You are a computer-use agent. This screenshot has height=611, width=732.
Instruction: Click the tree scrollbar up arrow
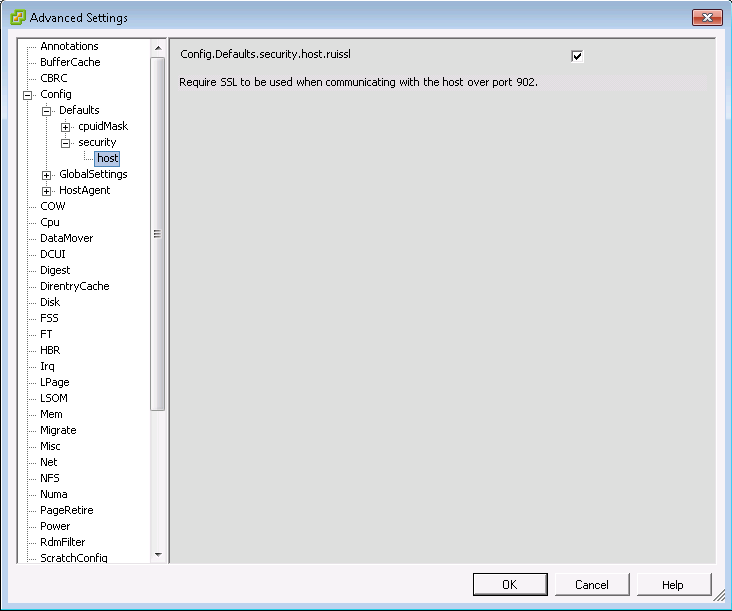(x=158, y=48)
